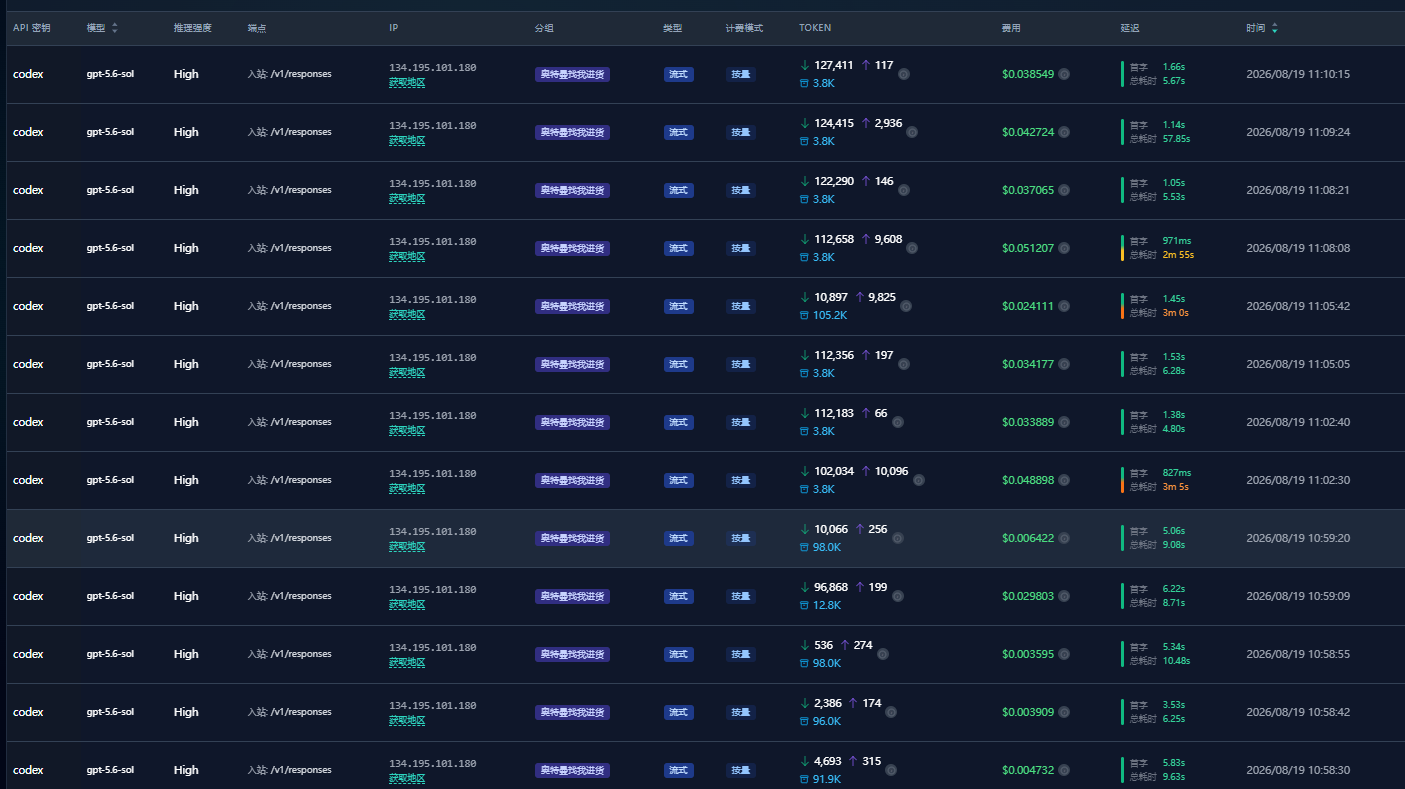Click latency bar in 11:02:30 row
This screenshot has height=789, width=1405.
1123,480
